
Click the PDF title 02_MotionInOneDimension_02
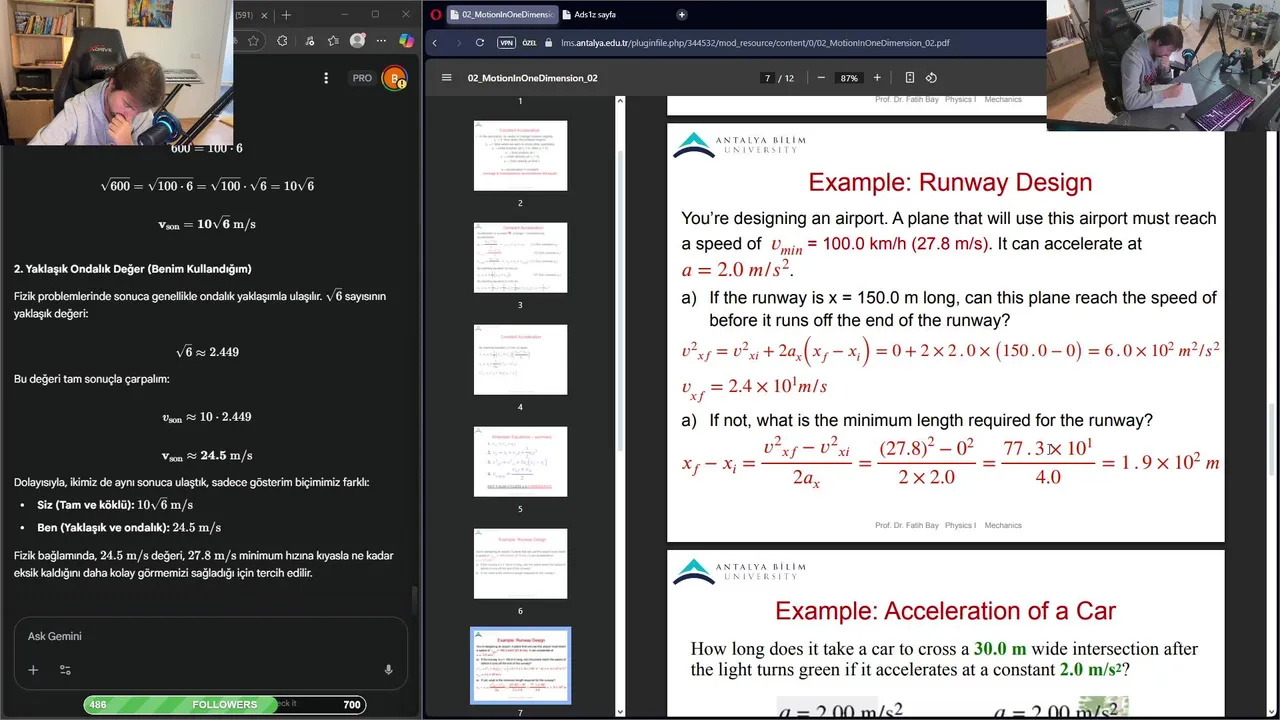tap(532, 78)
